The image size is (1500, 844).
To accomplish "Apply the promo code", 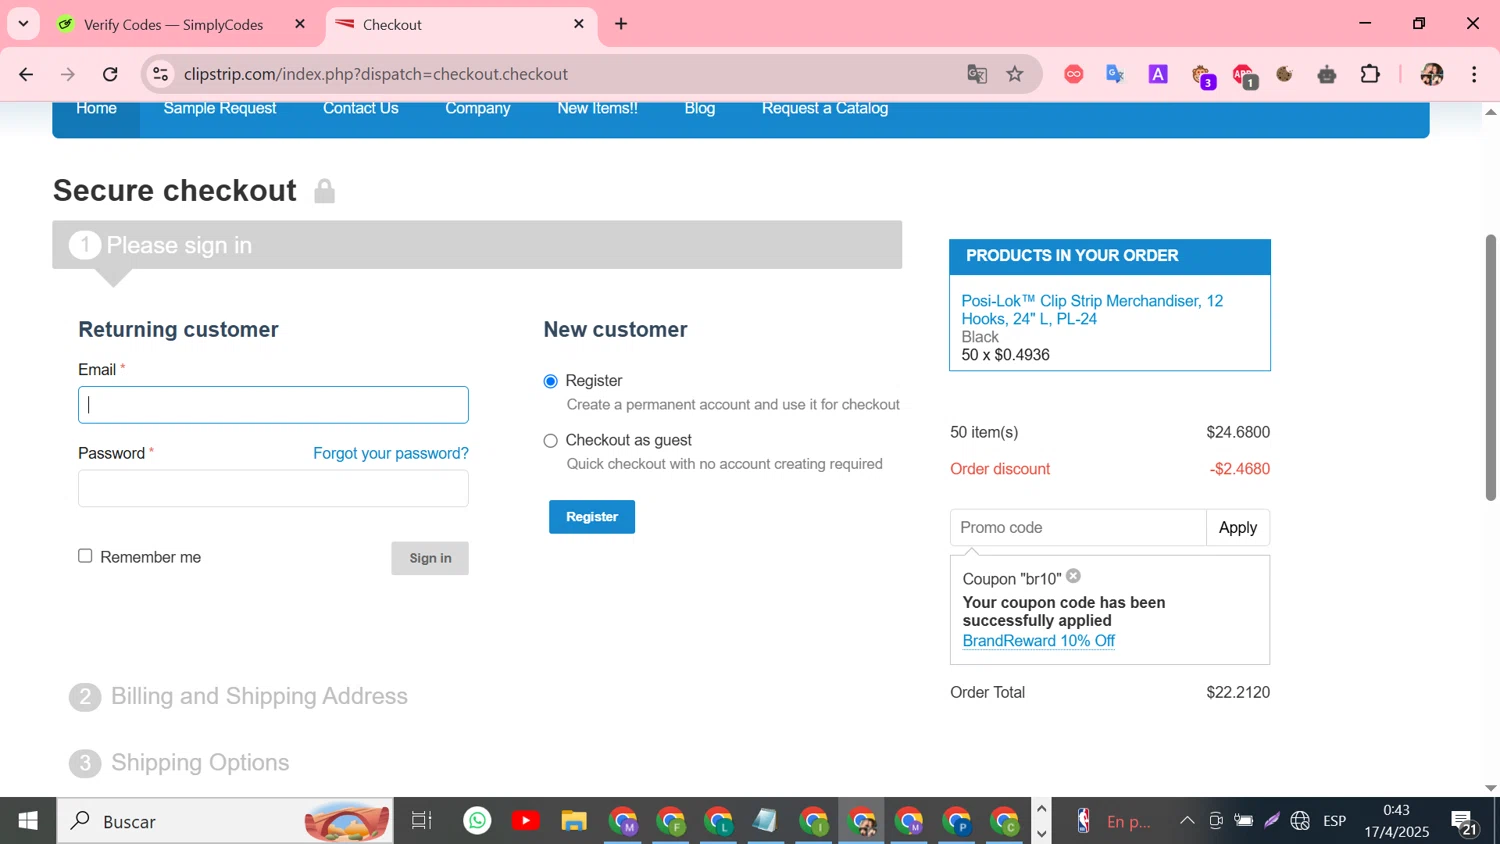I will pyautogui.click(x=1238, y=528).
